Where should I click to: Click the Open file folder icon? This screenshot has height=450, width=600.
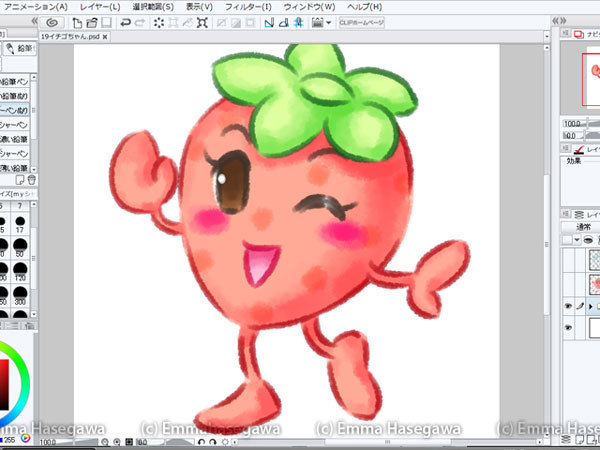coord(92,23)
